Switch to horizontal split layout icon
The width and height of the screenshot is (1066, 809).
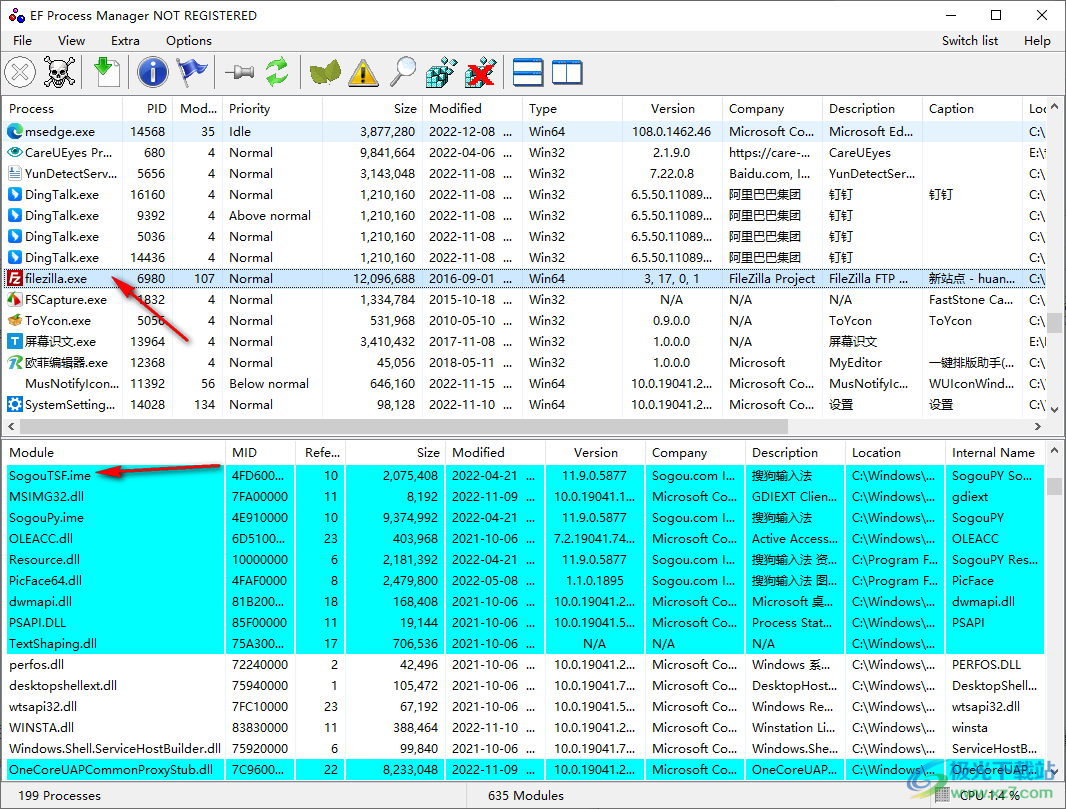point(527,72)
